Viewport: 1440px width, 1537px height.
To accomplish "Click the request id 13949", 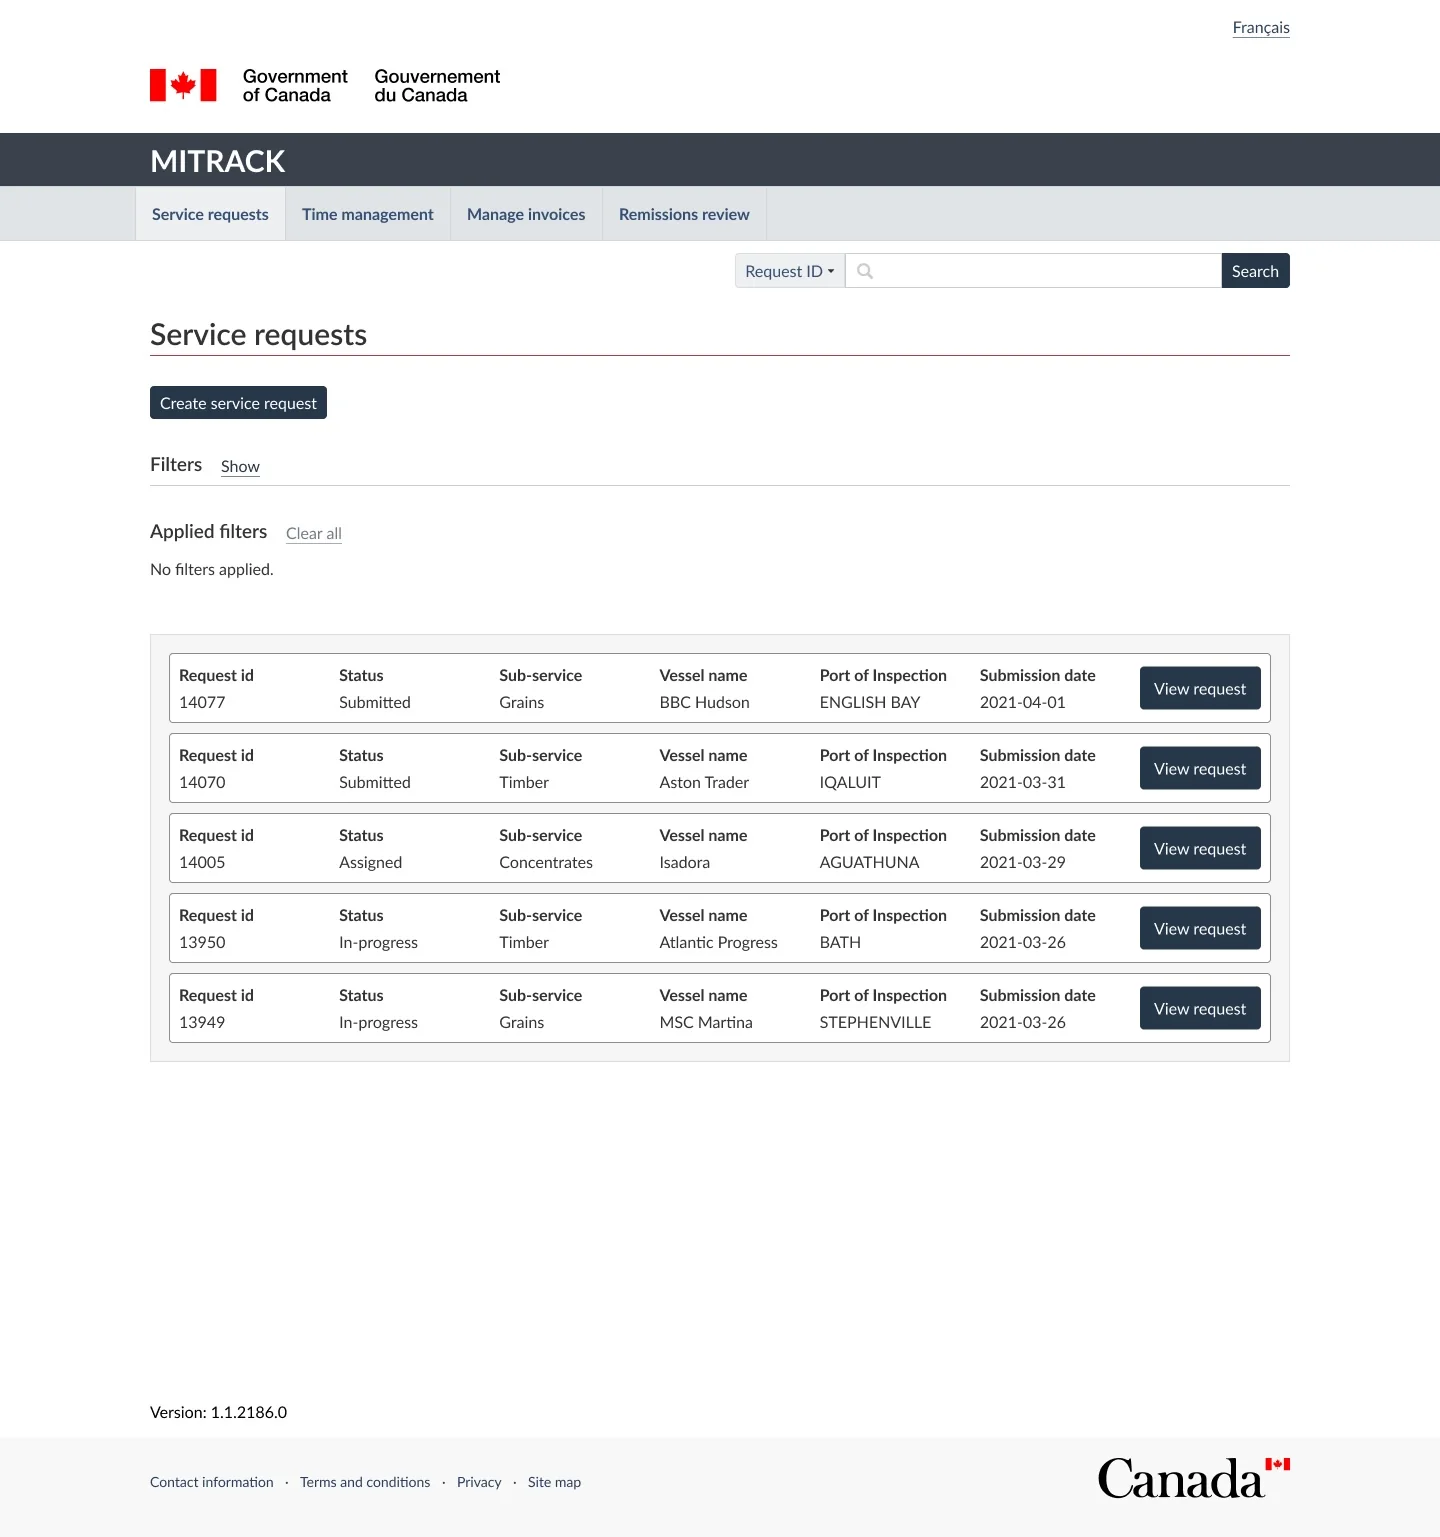I will click(202, 1022).
